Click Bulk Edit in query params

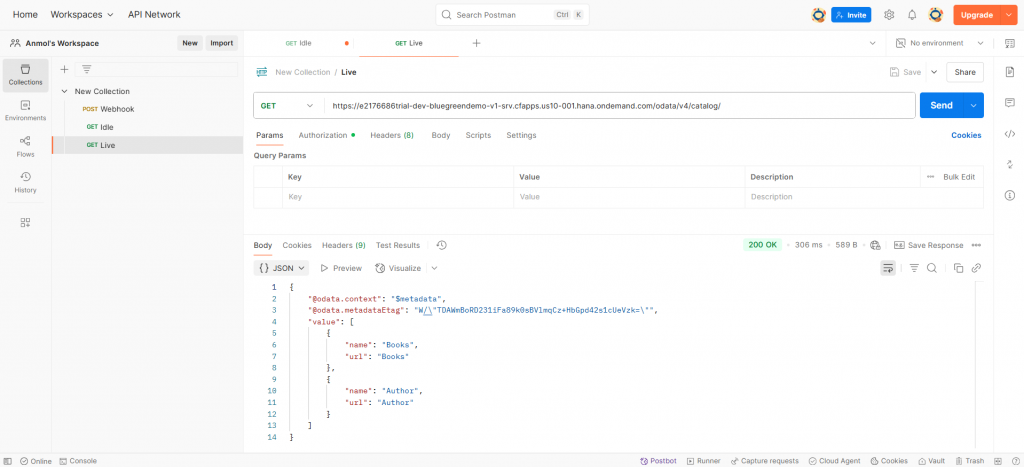959,177
